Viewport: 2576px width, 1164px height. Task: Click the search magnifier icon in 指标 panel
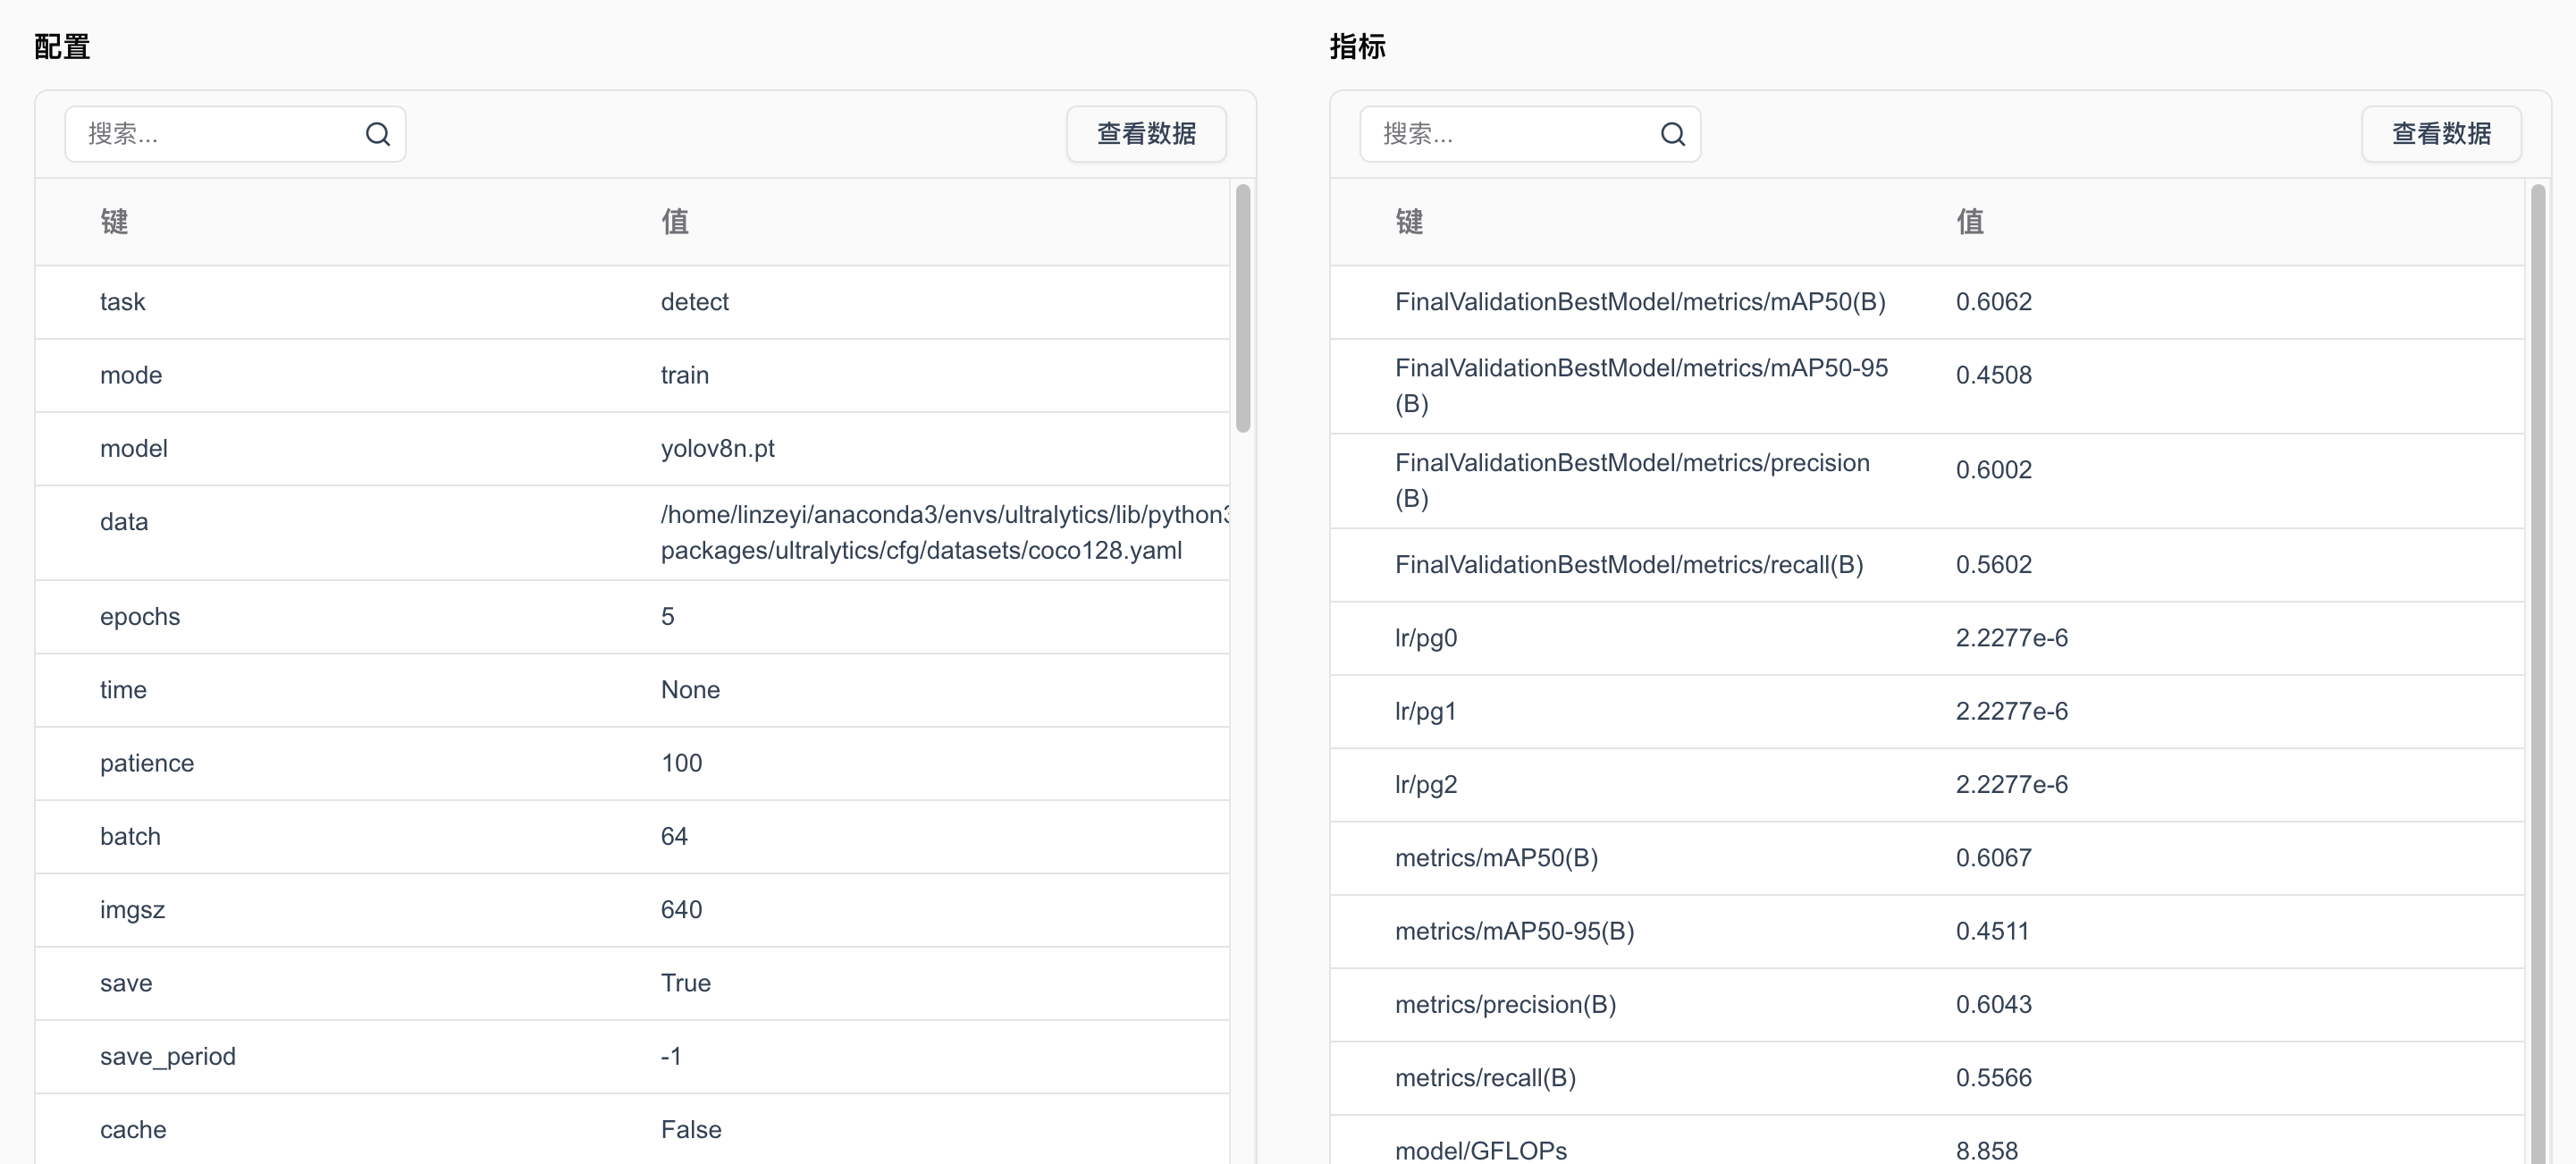click(1672, 134)
